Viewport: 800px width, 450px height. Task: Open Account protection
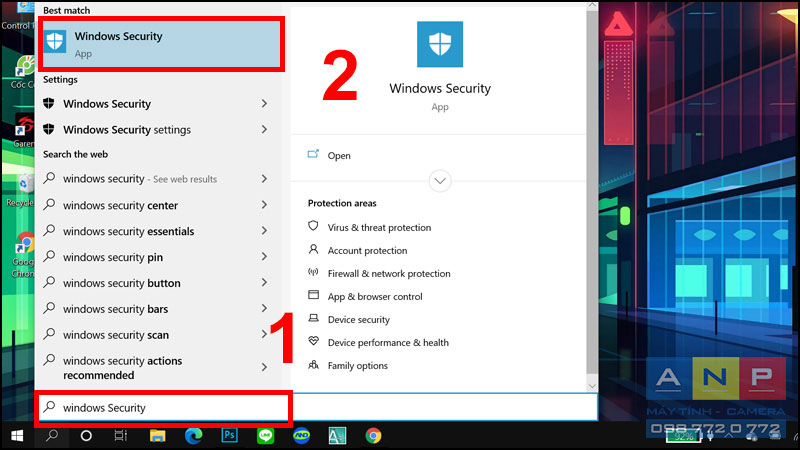tap(367, 251)
